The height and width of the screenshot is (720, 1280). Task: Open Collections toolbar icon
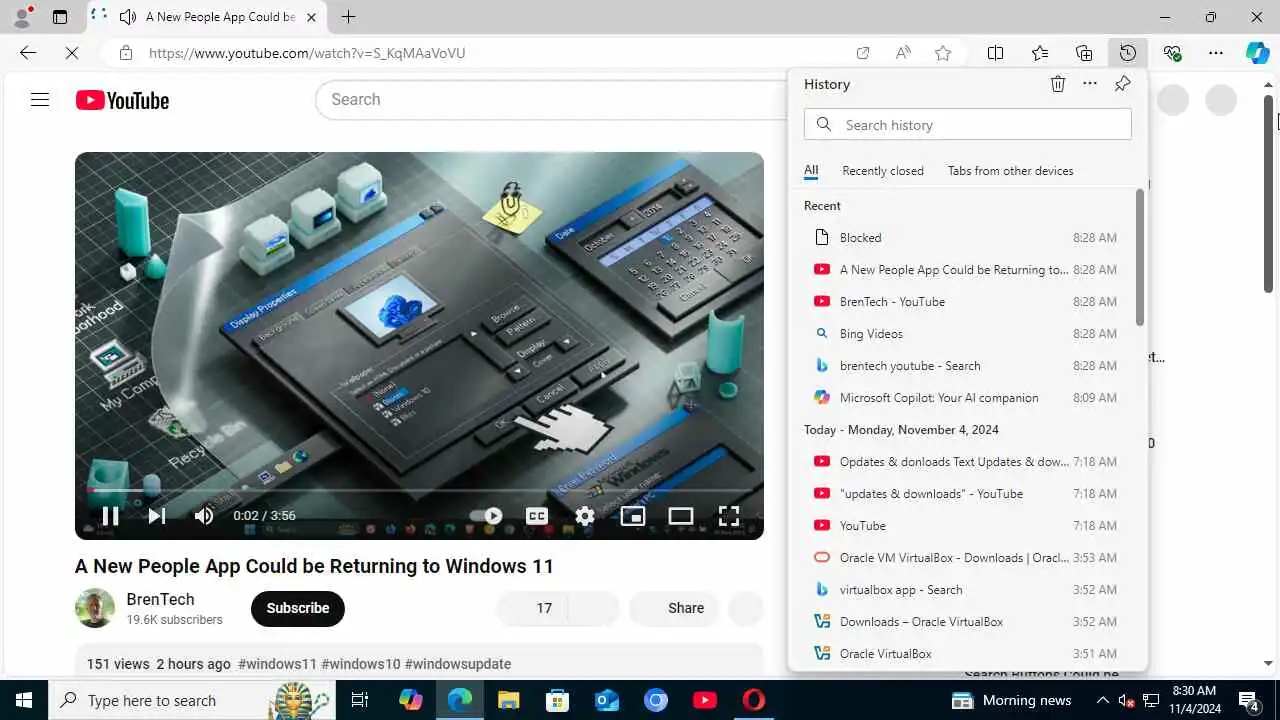pyautogui.click(x=1084, y=53)
